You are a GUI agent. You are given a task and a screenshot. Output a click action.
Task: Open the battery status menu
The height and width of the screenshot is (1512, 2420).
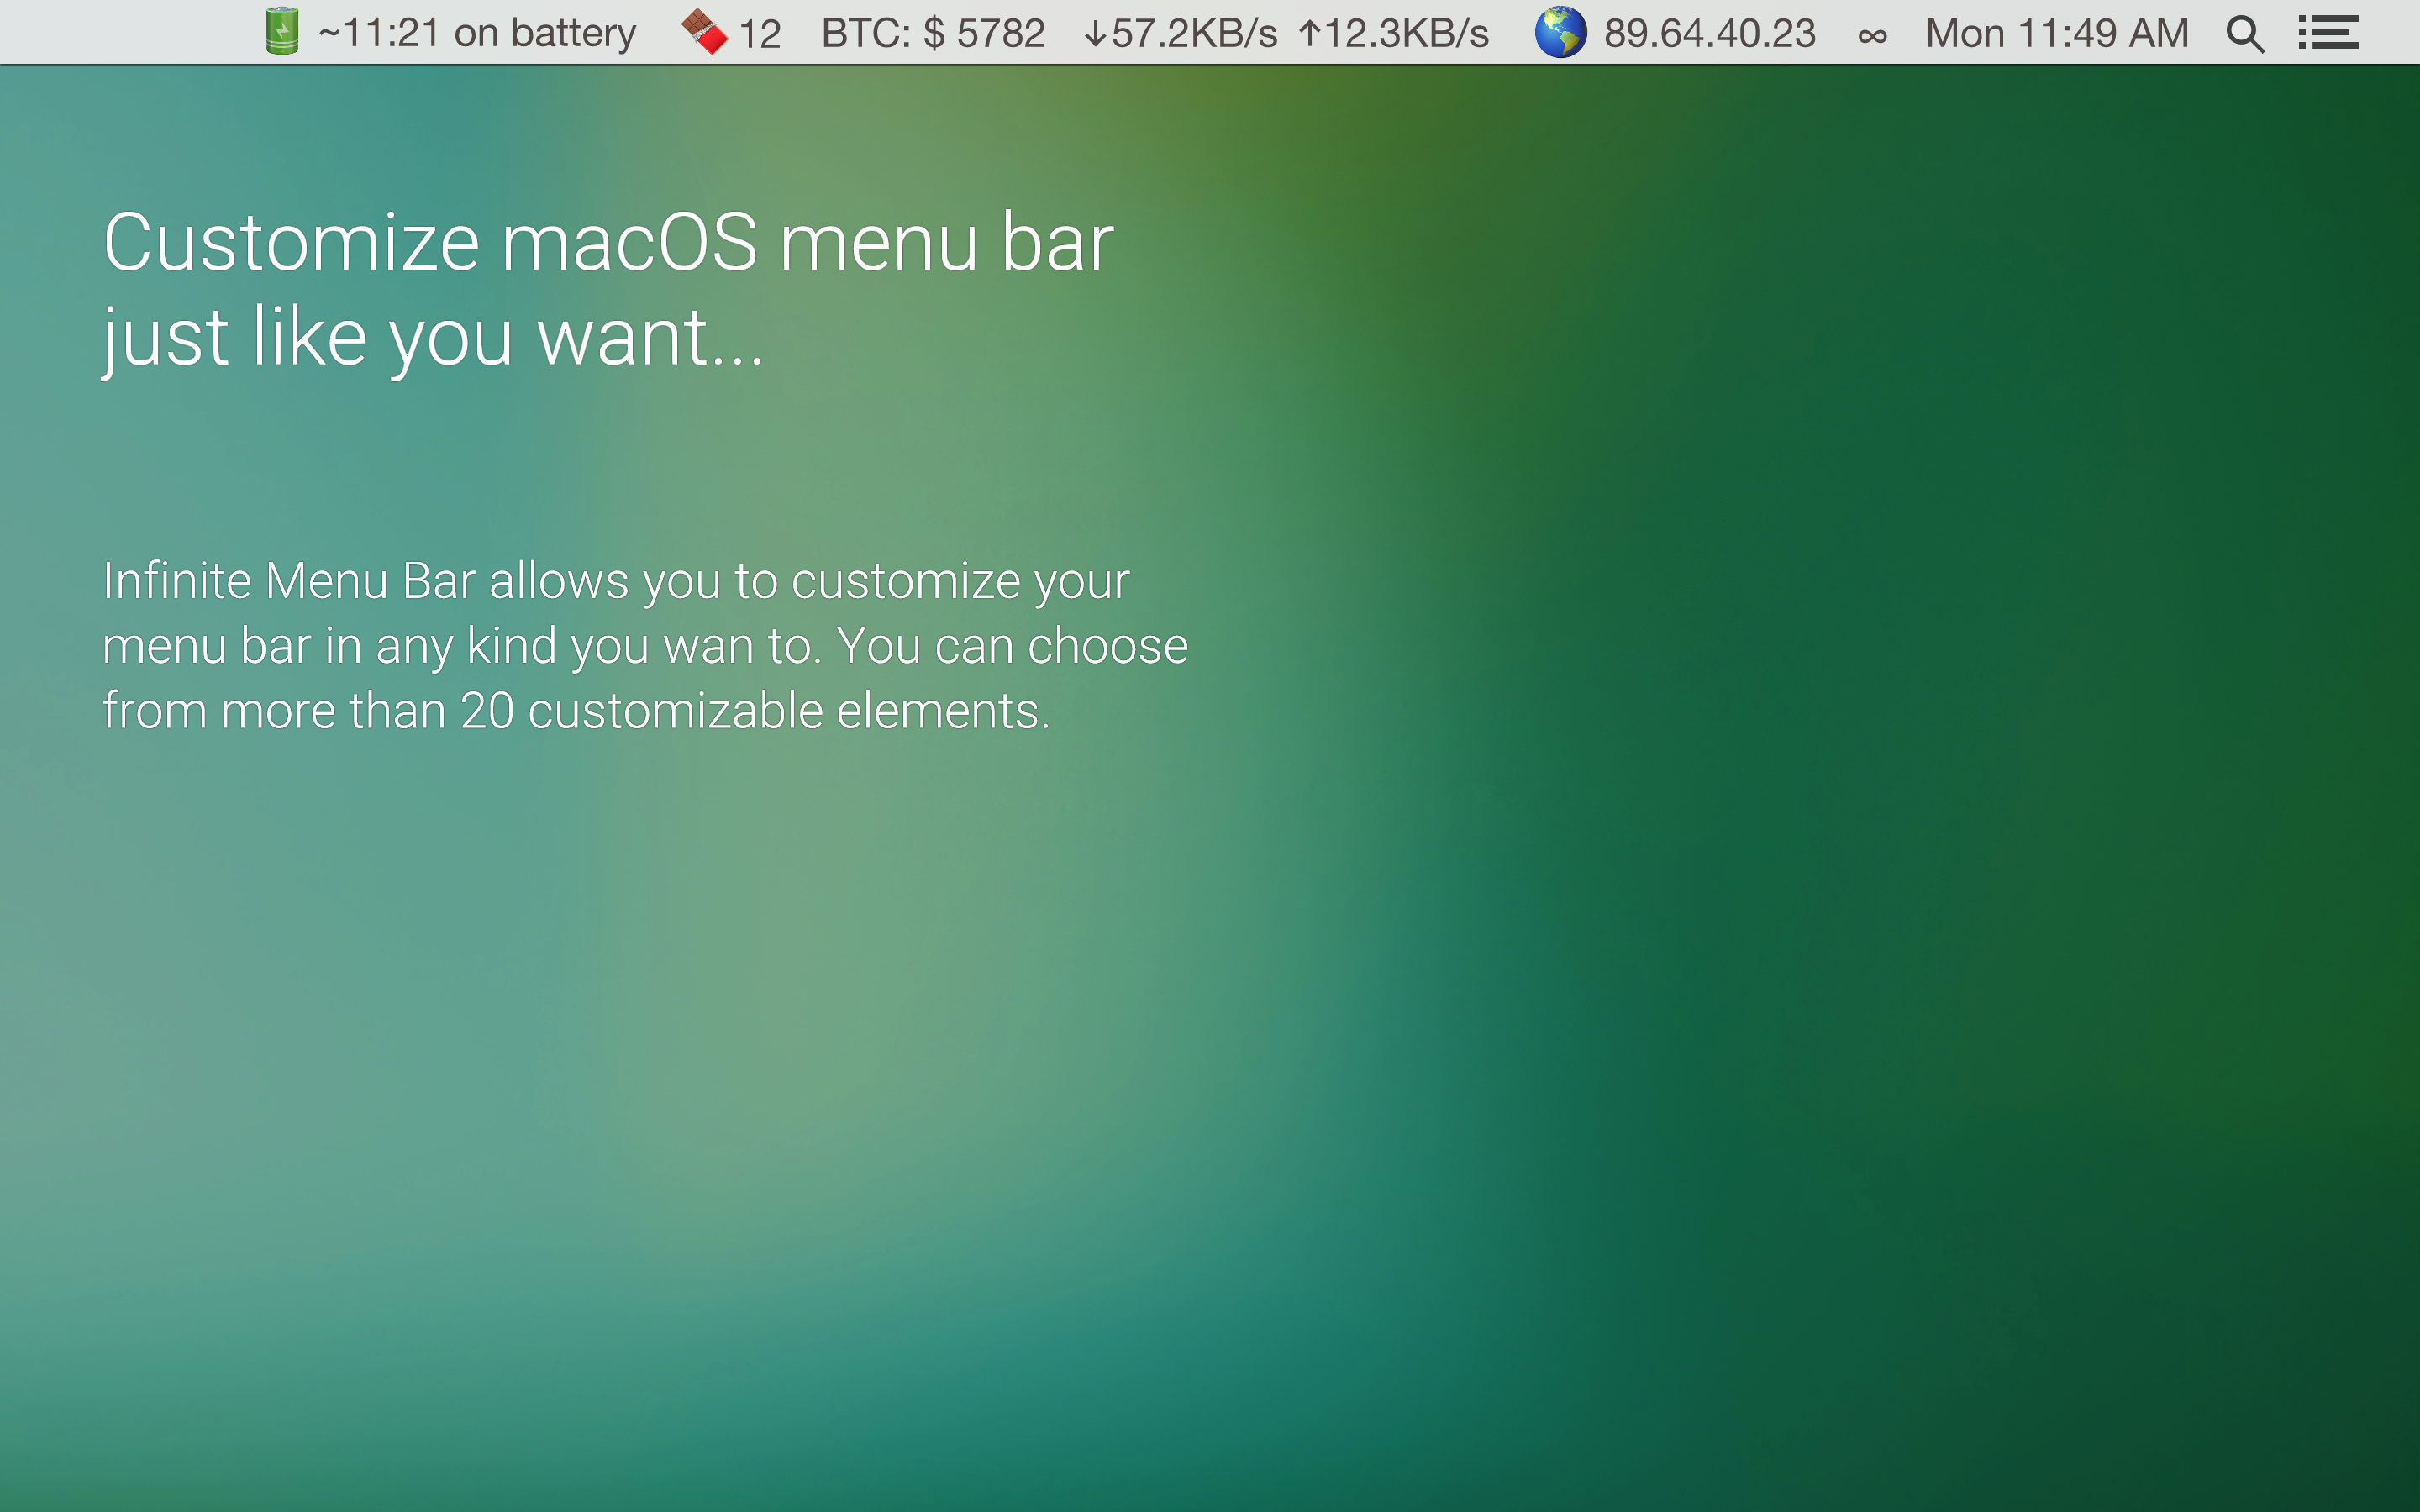(x=283, y=32)
